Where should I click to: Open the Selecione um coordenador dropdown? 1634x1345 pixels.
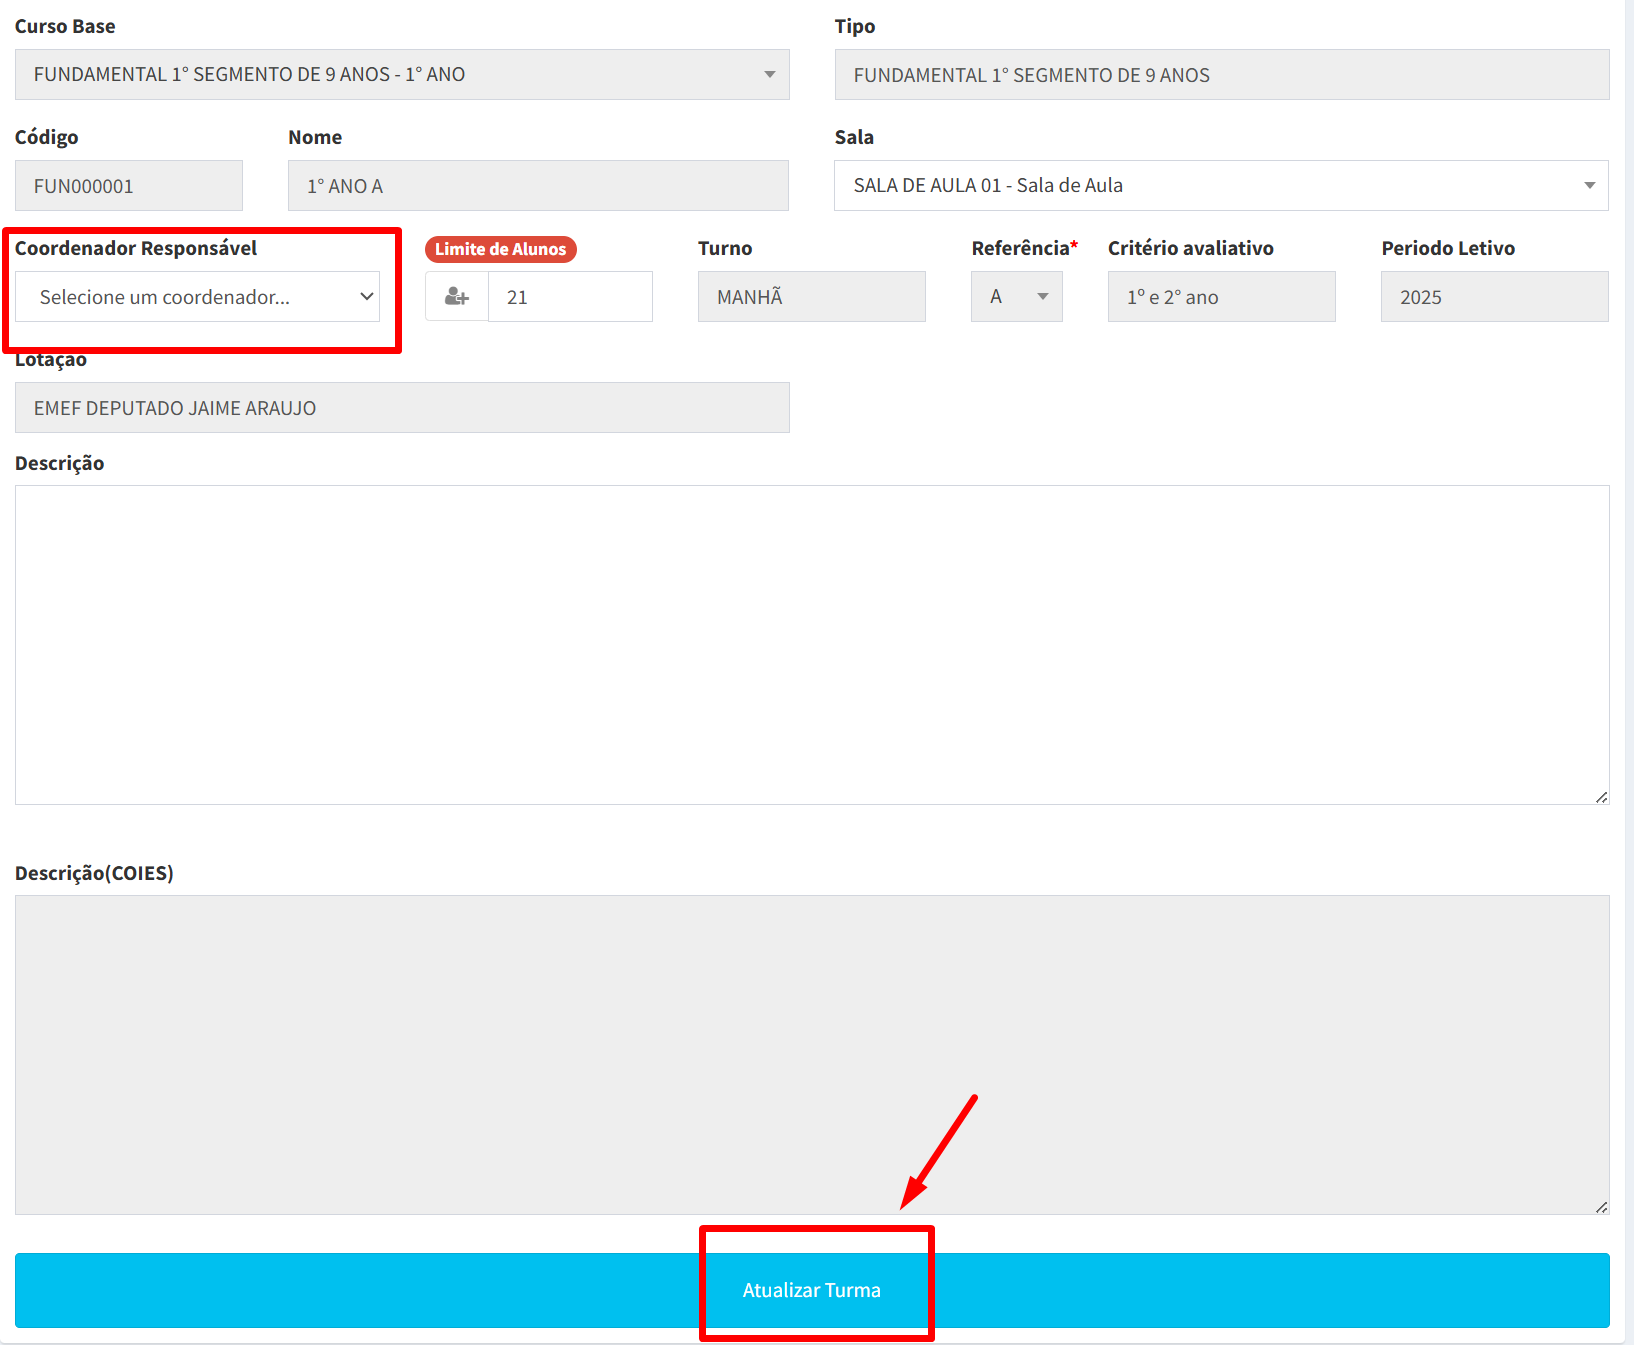pyautogui.click(x=198, y=297)
